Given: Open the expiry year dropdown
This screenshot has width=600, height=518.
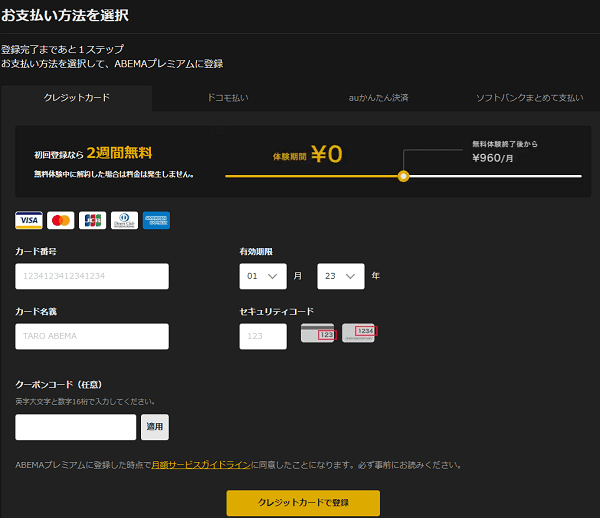Looking at the screenshot, I should (340, 276).
